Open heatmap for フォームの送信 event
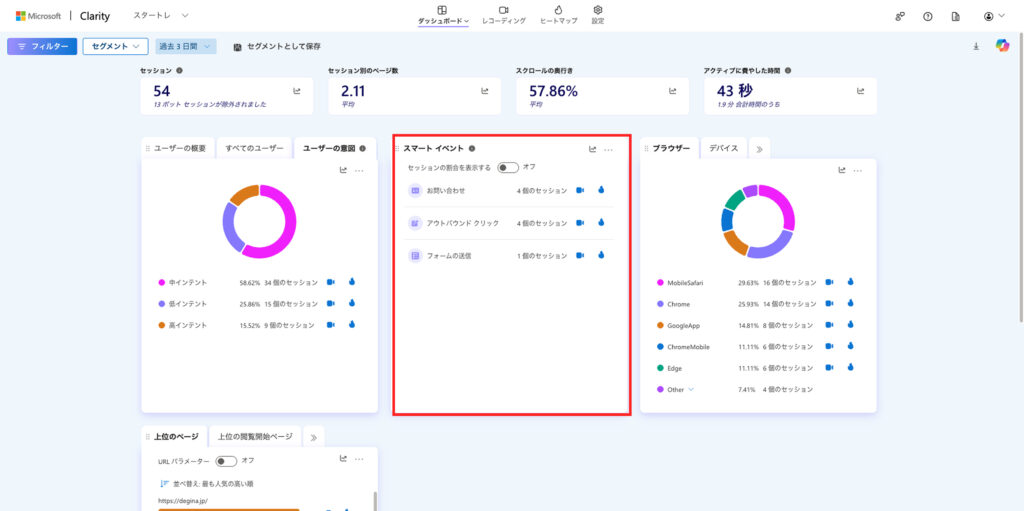 click(x=601, y=256)
